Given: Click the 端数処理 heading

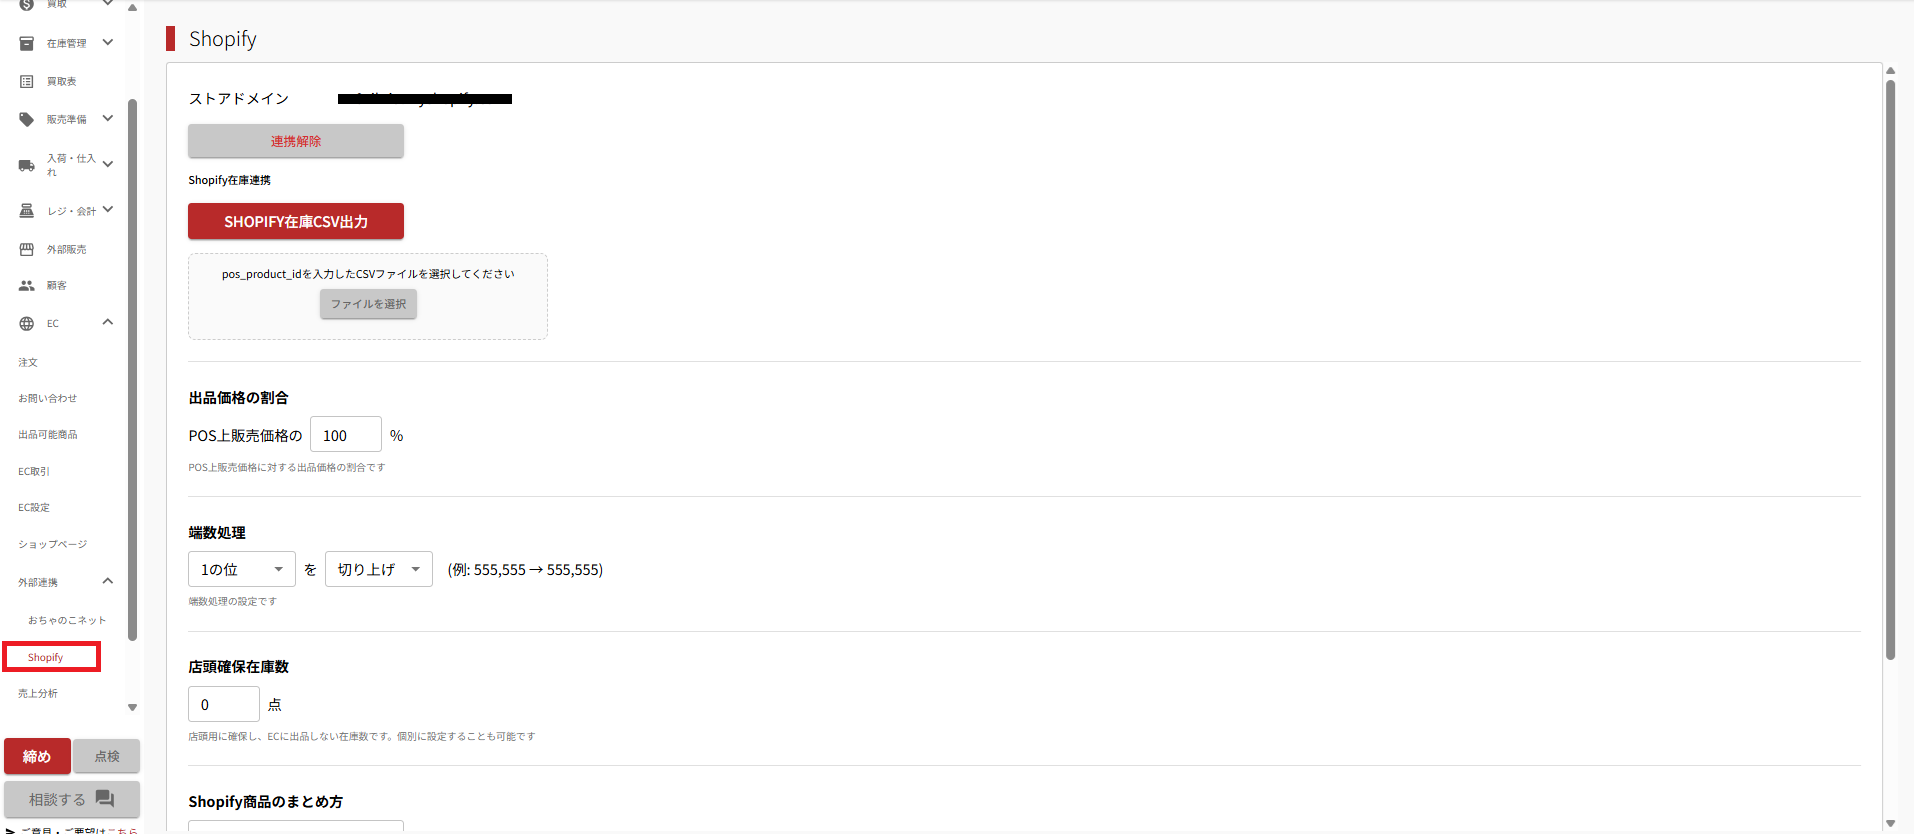Looking at the screenshot, I should [x=217, y=532].
